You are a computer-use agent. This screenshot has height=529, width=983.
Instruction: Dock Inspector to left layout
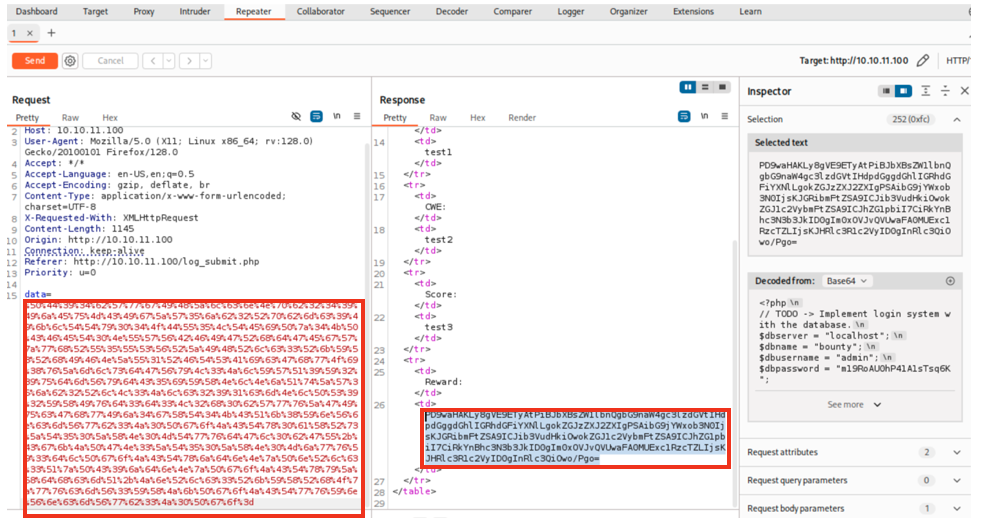click(886, 91)
